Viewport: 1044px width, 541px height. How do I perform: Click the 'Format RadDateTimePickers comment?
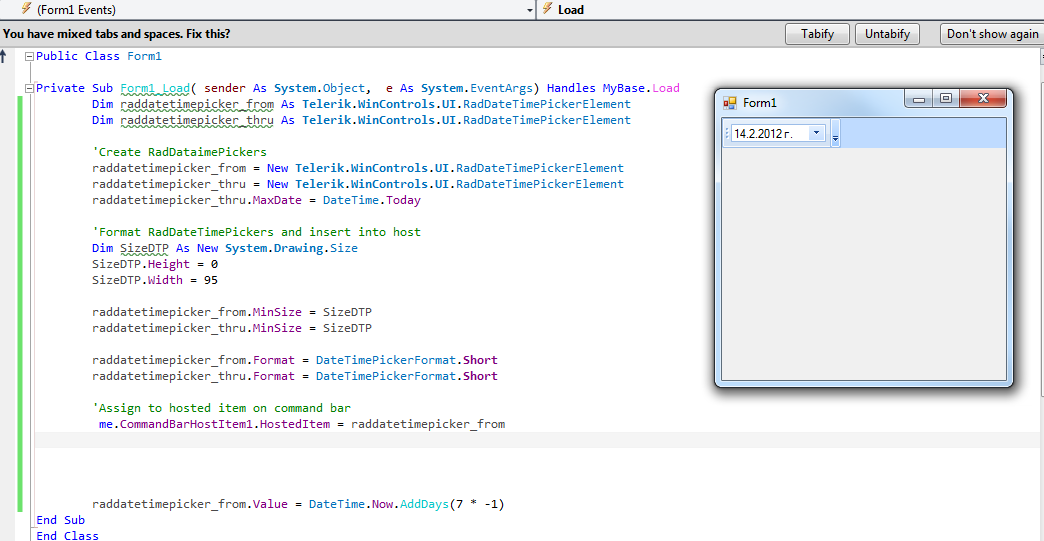click(256, 232)
